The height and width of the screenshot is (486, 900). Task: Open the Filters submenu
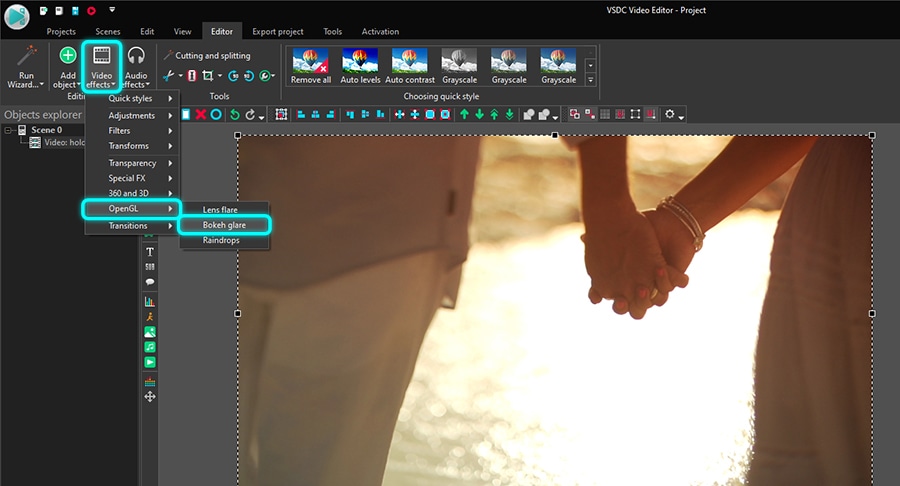134,131
